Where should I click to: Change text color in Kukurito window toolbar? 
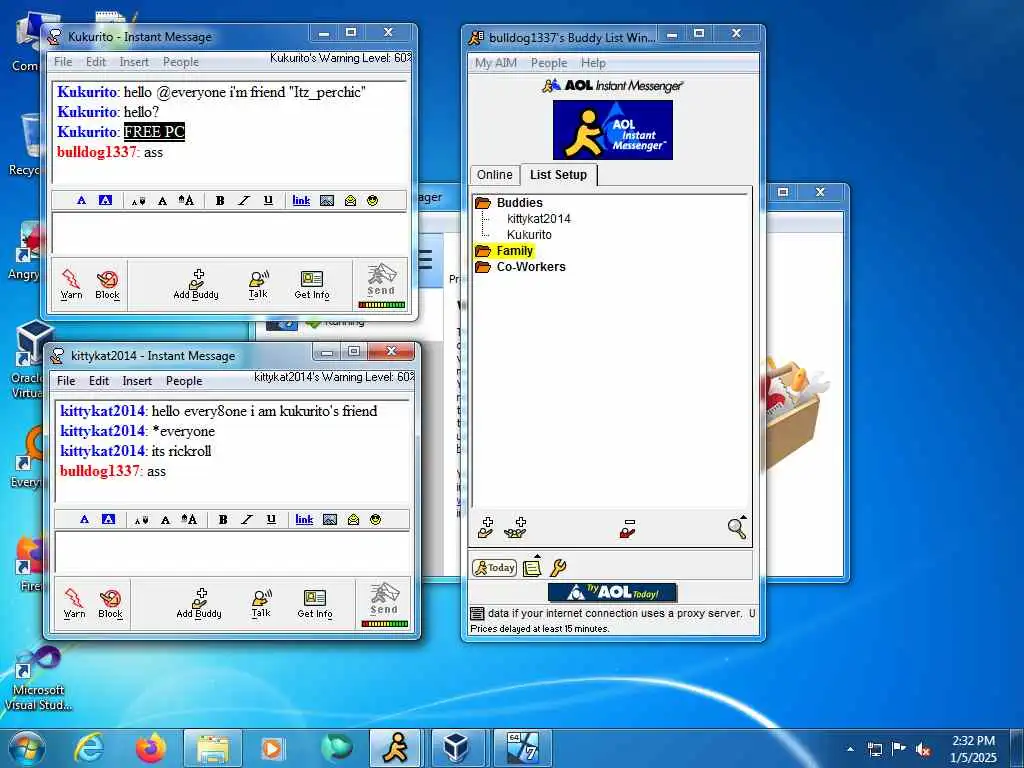(81, 200)
